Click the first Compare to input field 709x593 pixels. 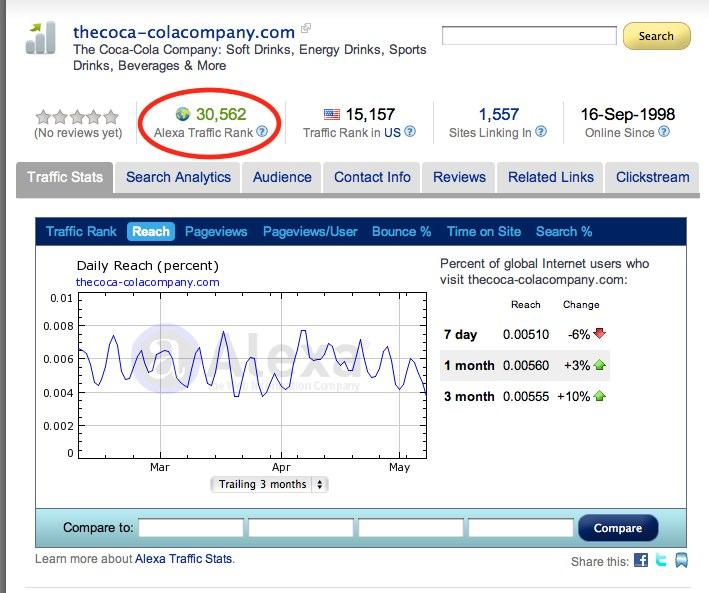[191, 528]
